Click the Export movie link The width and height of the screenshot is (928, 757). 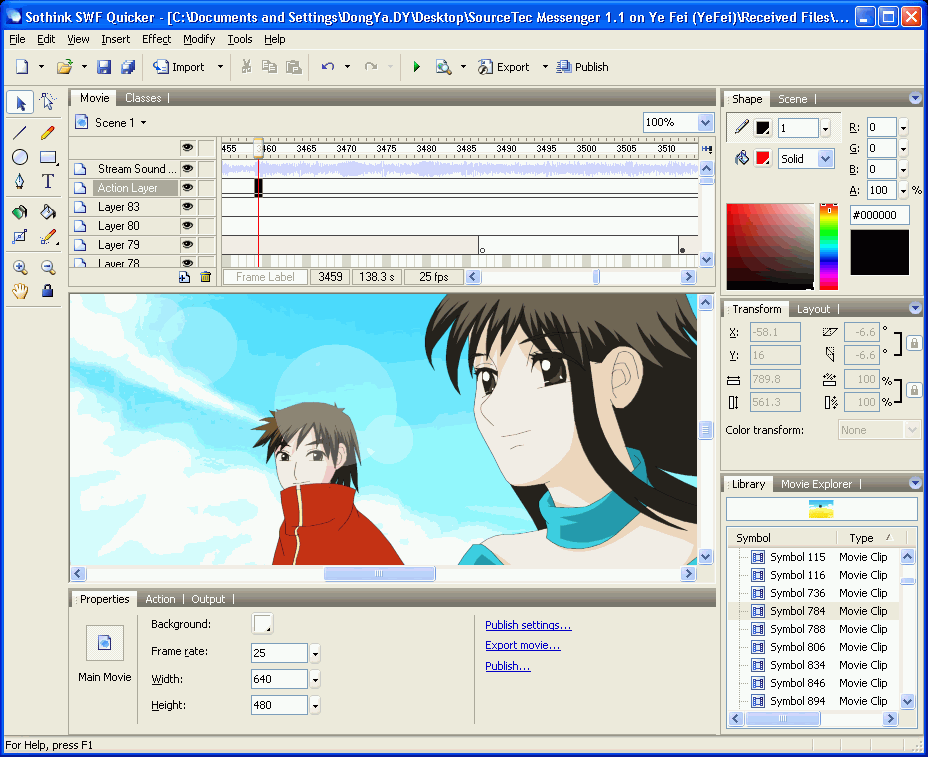tap(523, 645)
